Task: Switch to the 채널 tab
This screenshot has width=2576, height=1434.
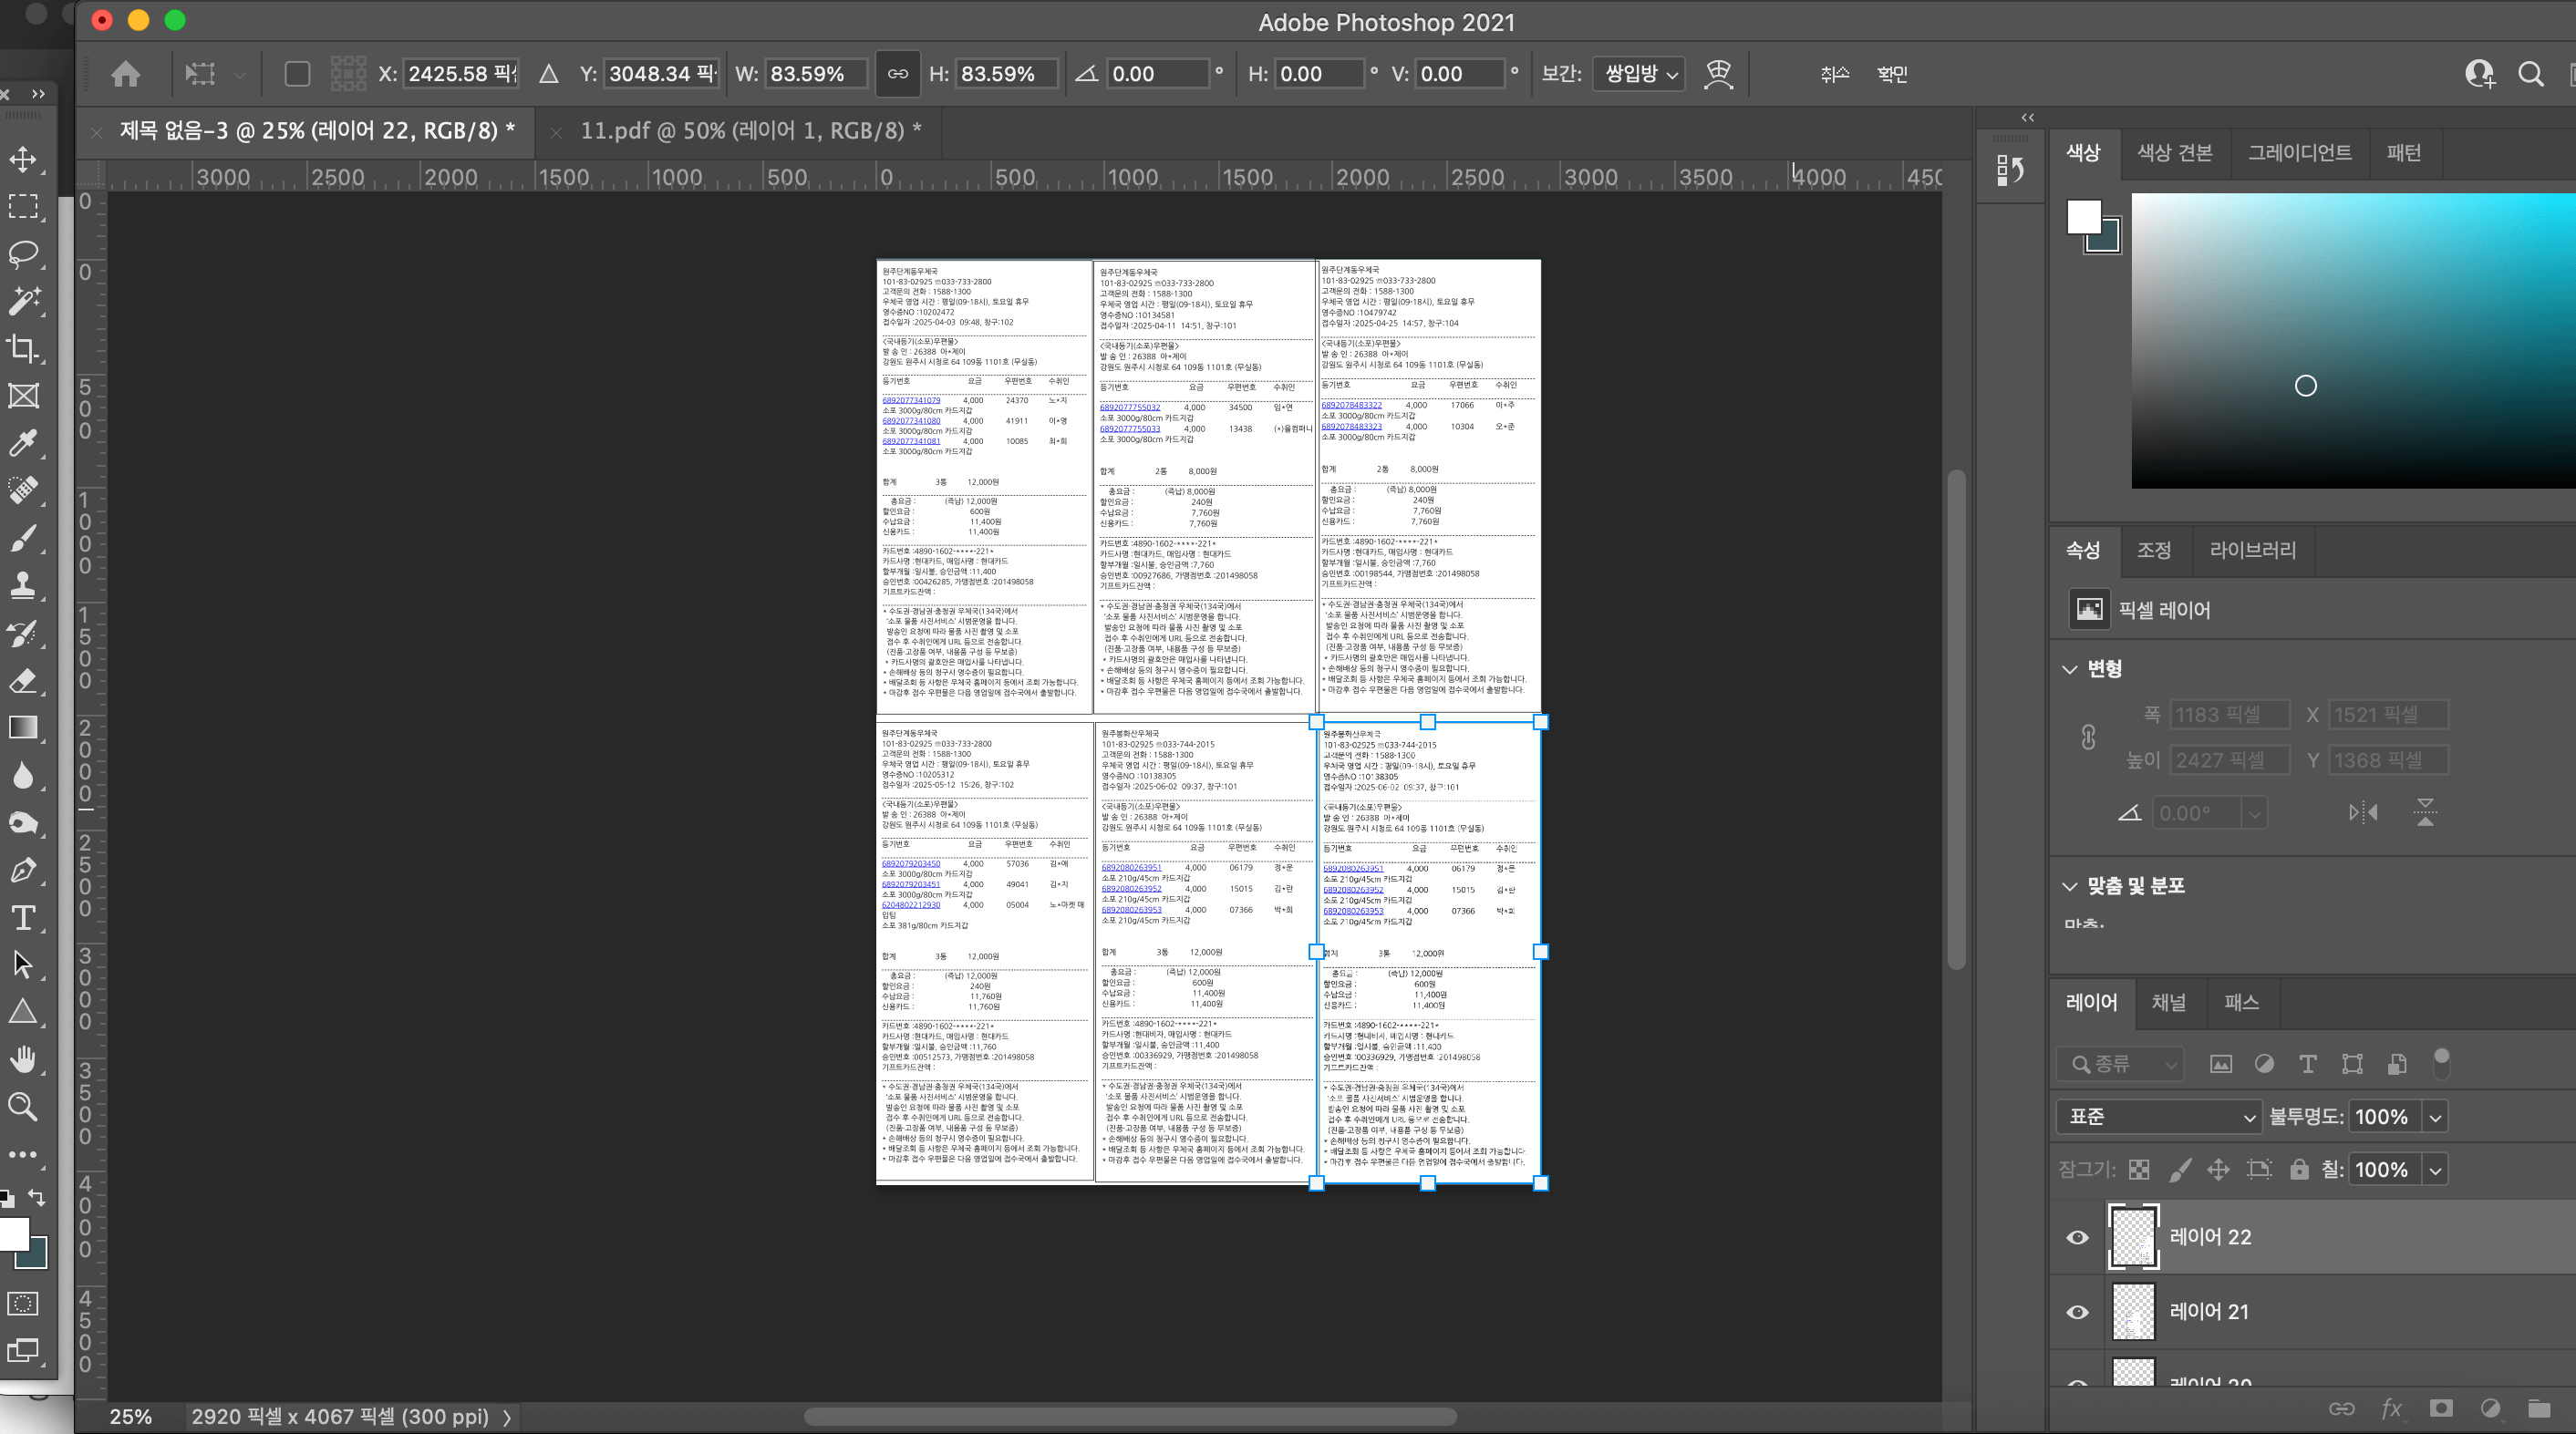Action: point(2168,1002)
